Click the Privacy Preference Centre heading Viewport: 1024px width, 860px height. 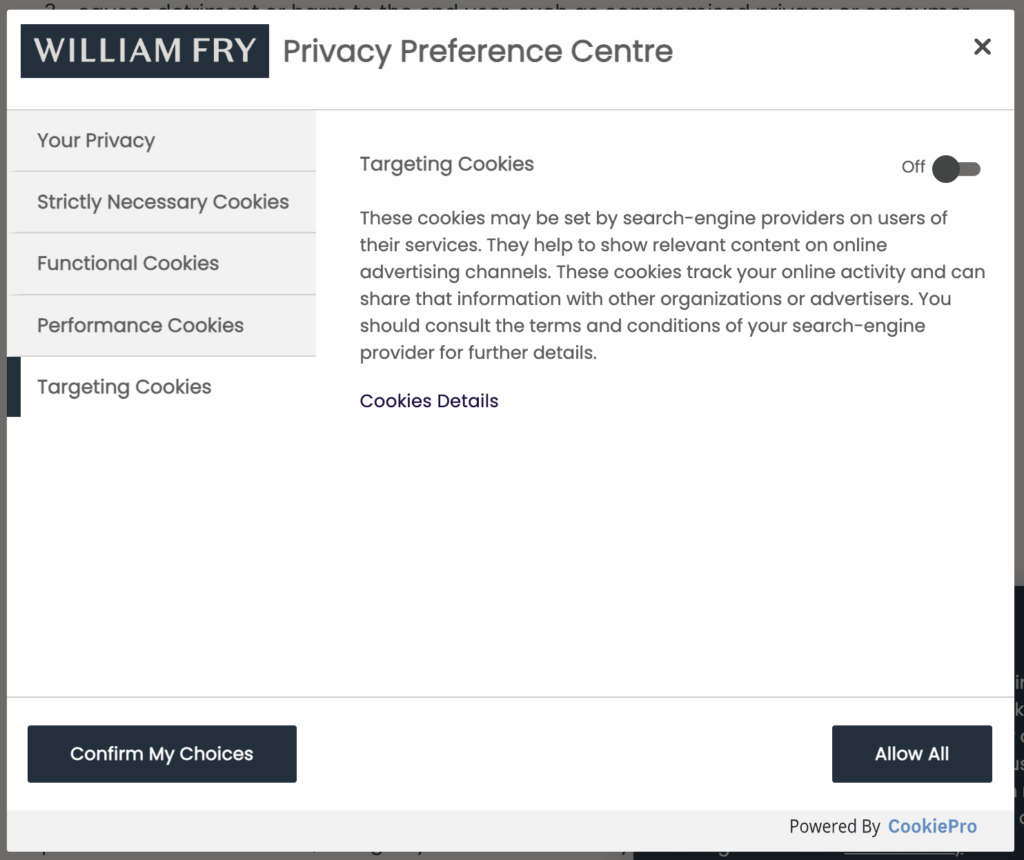[477, 51]
